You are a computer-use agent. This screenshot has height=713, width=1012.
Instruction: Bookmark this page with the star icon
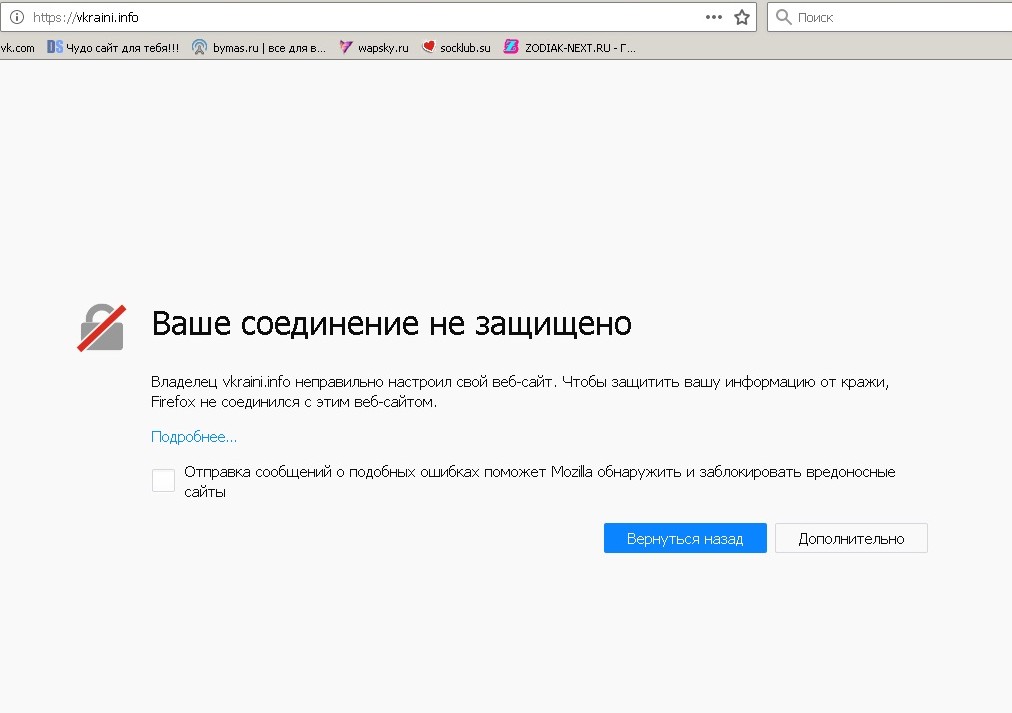point(742,17)
